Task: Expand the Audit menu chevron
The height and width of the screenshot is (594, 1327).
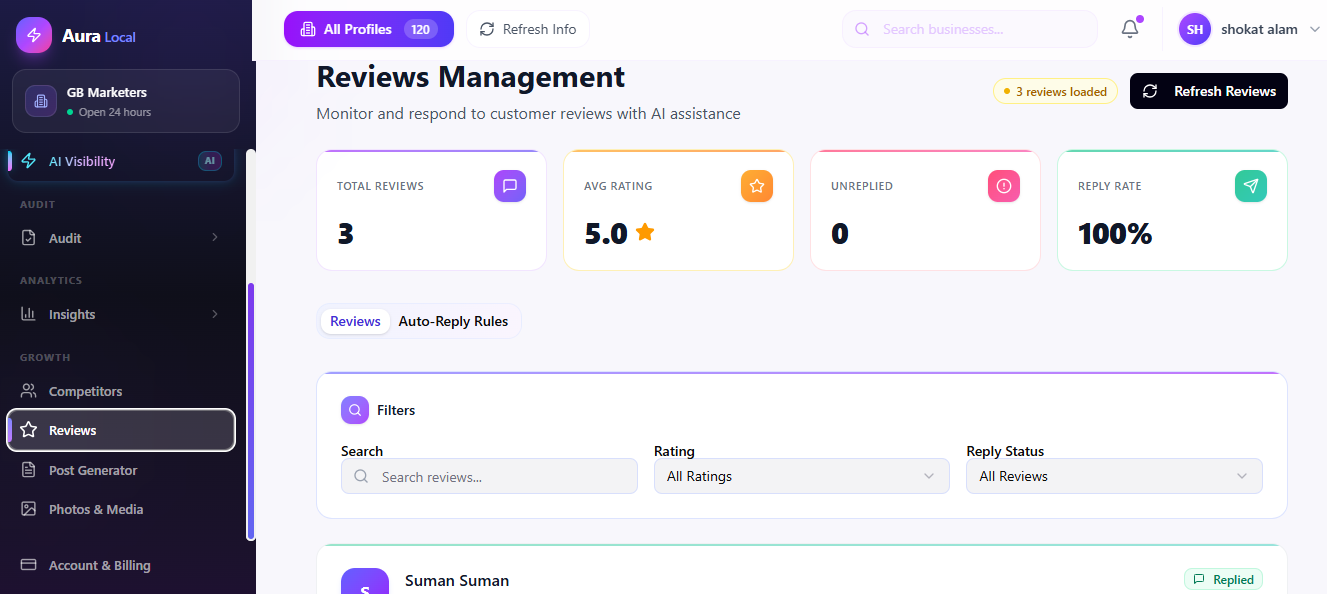Action: pos(214,238)
